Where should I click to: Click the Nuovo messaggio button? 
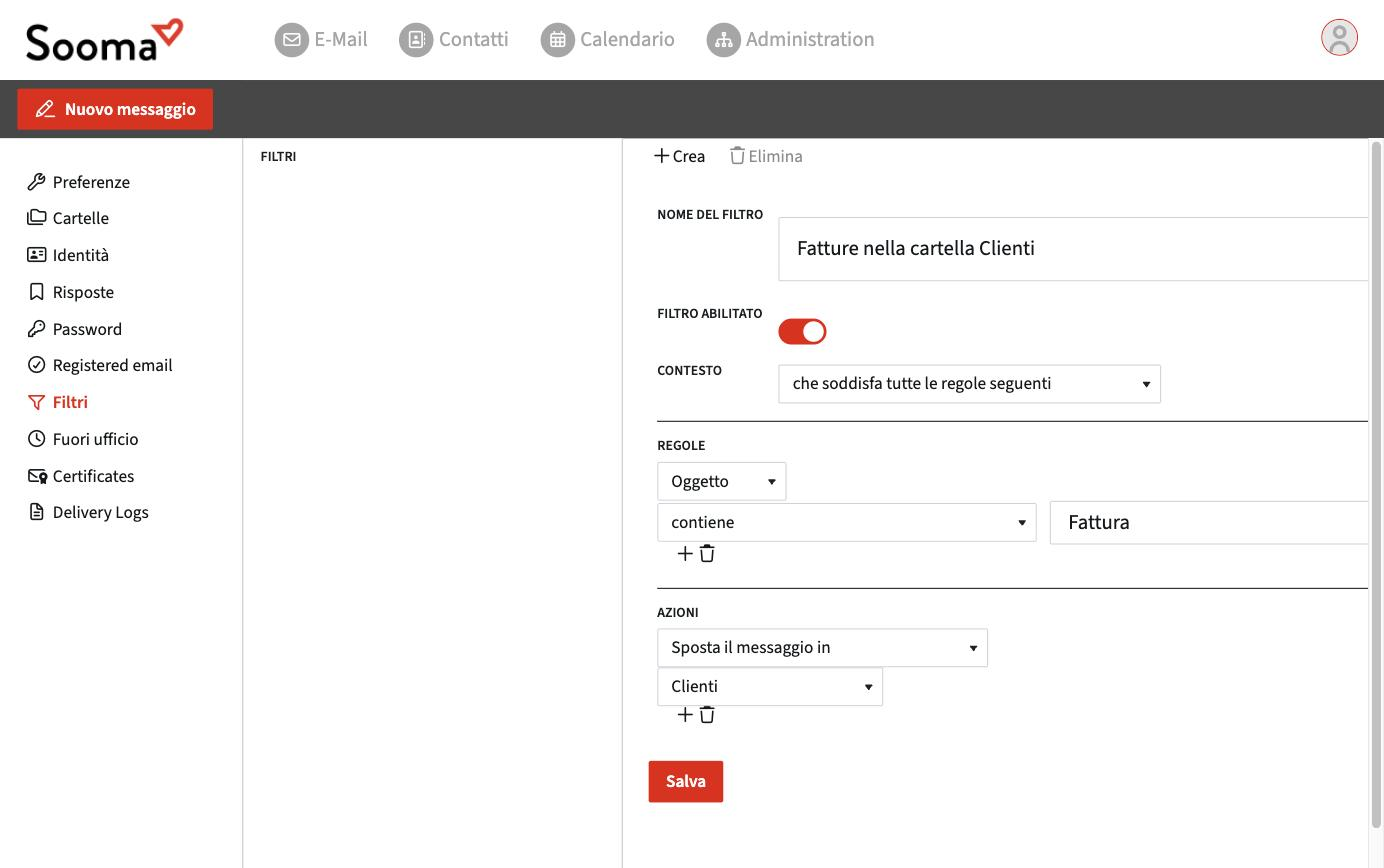point(115,109)
